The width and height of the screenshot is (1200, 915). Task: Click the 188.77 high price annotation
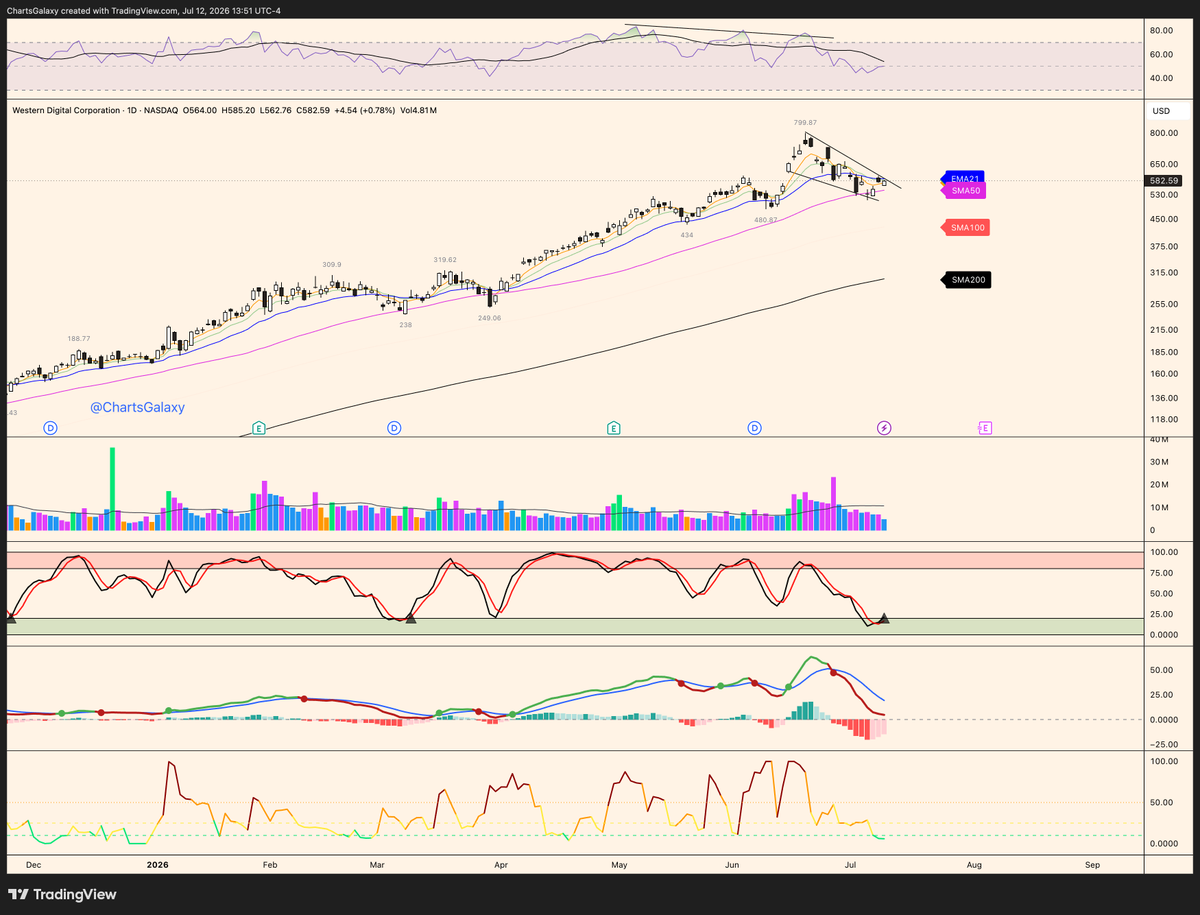(80, 339)
